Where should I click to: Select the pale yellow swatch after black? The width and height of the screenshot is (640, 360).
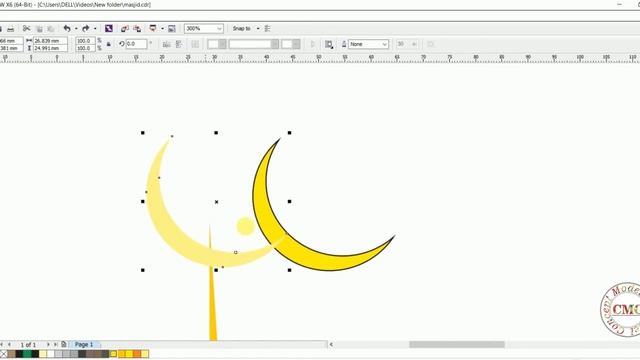pos(43,353)
